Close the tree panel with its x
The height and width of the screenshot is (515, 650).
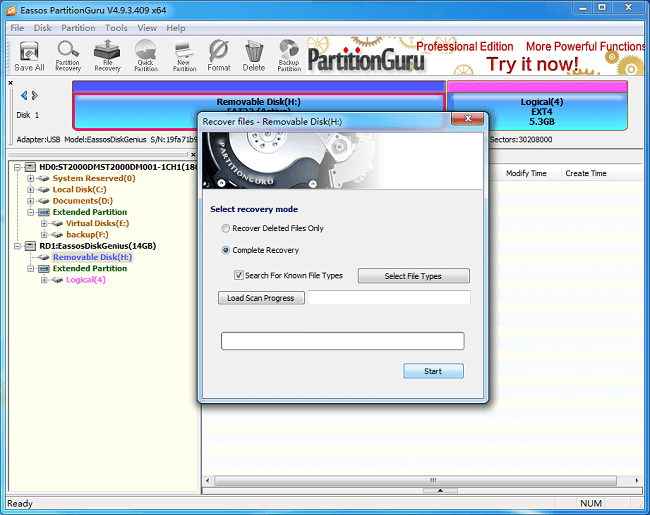[193, 155]
